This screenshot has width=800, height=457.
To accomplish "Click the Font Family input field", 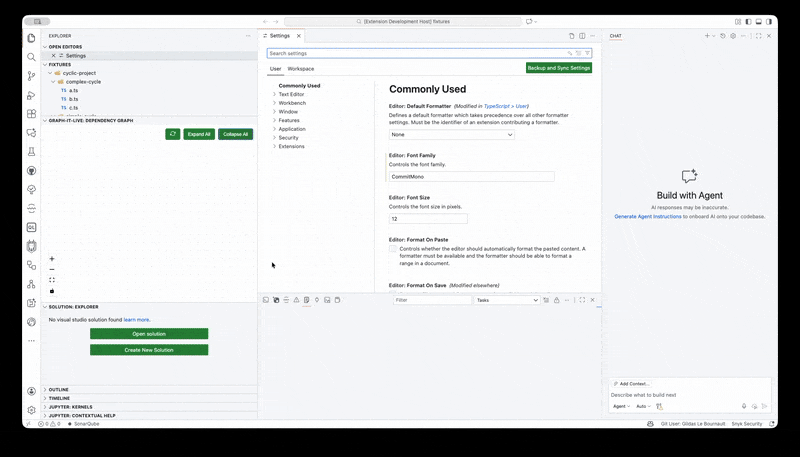I will (471, 176).
